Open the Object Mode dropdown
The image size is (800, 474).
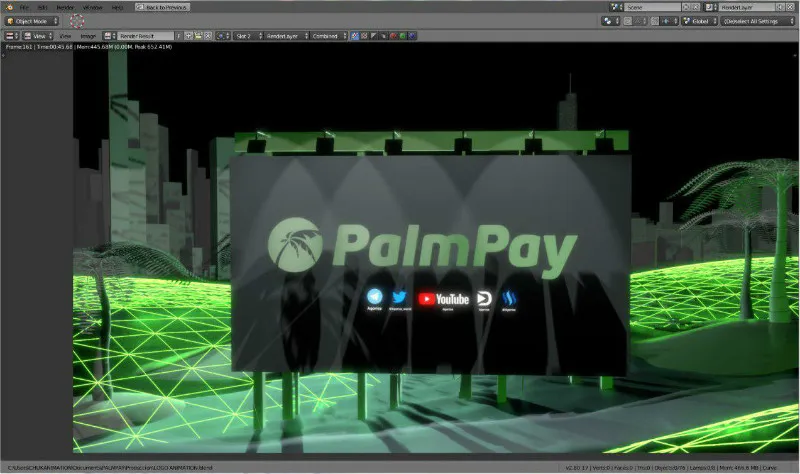coord(32,21)
